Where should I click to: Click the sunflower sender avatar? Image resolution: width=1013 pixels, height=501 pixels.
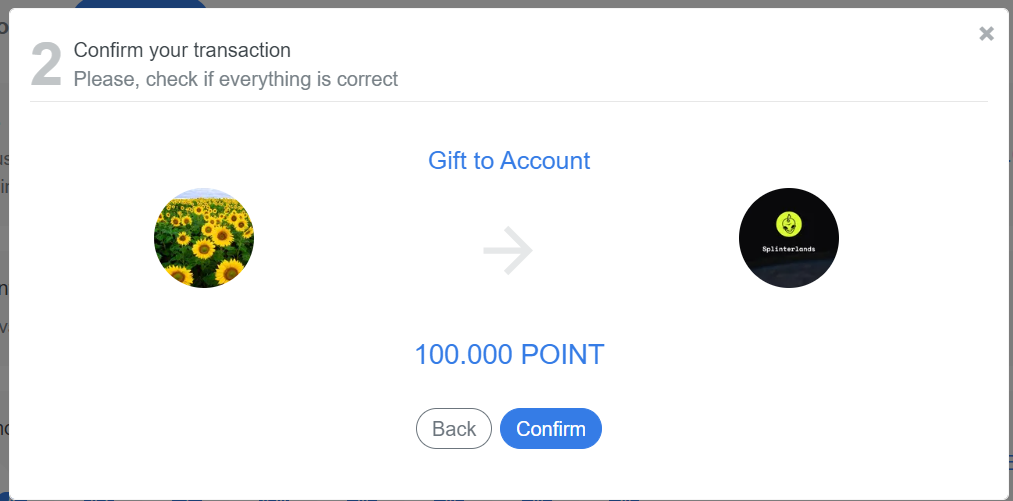click(x=204, y=238)
